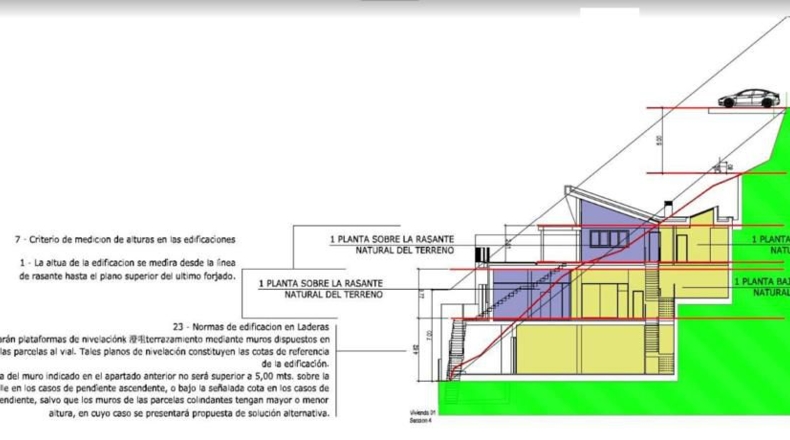Select heading '23 - Normas de edificacion en Laderas'
Viewport: 790px width, 440px height.
[251, 327]
